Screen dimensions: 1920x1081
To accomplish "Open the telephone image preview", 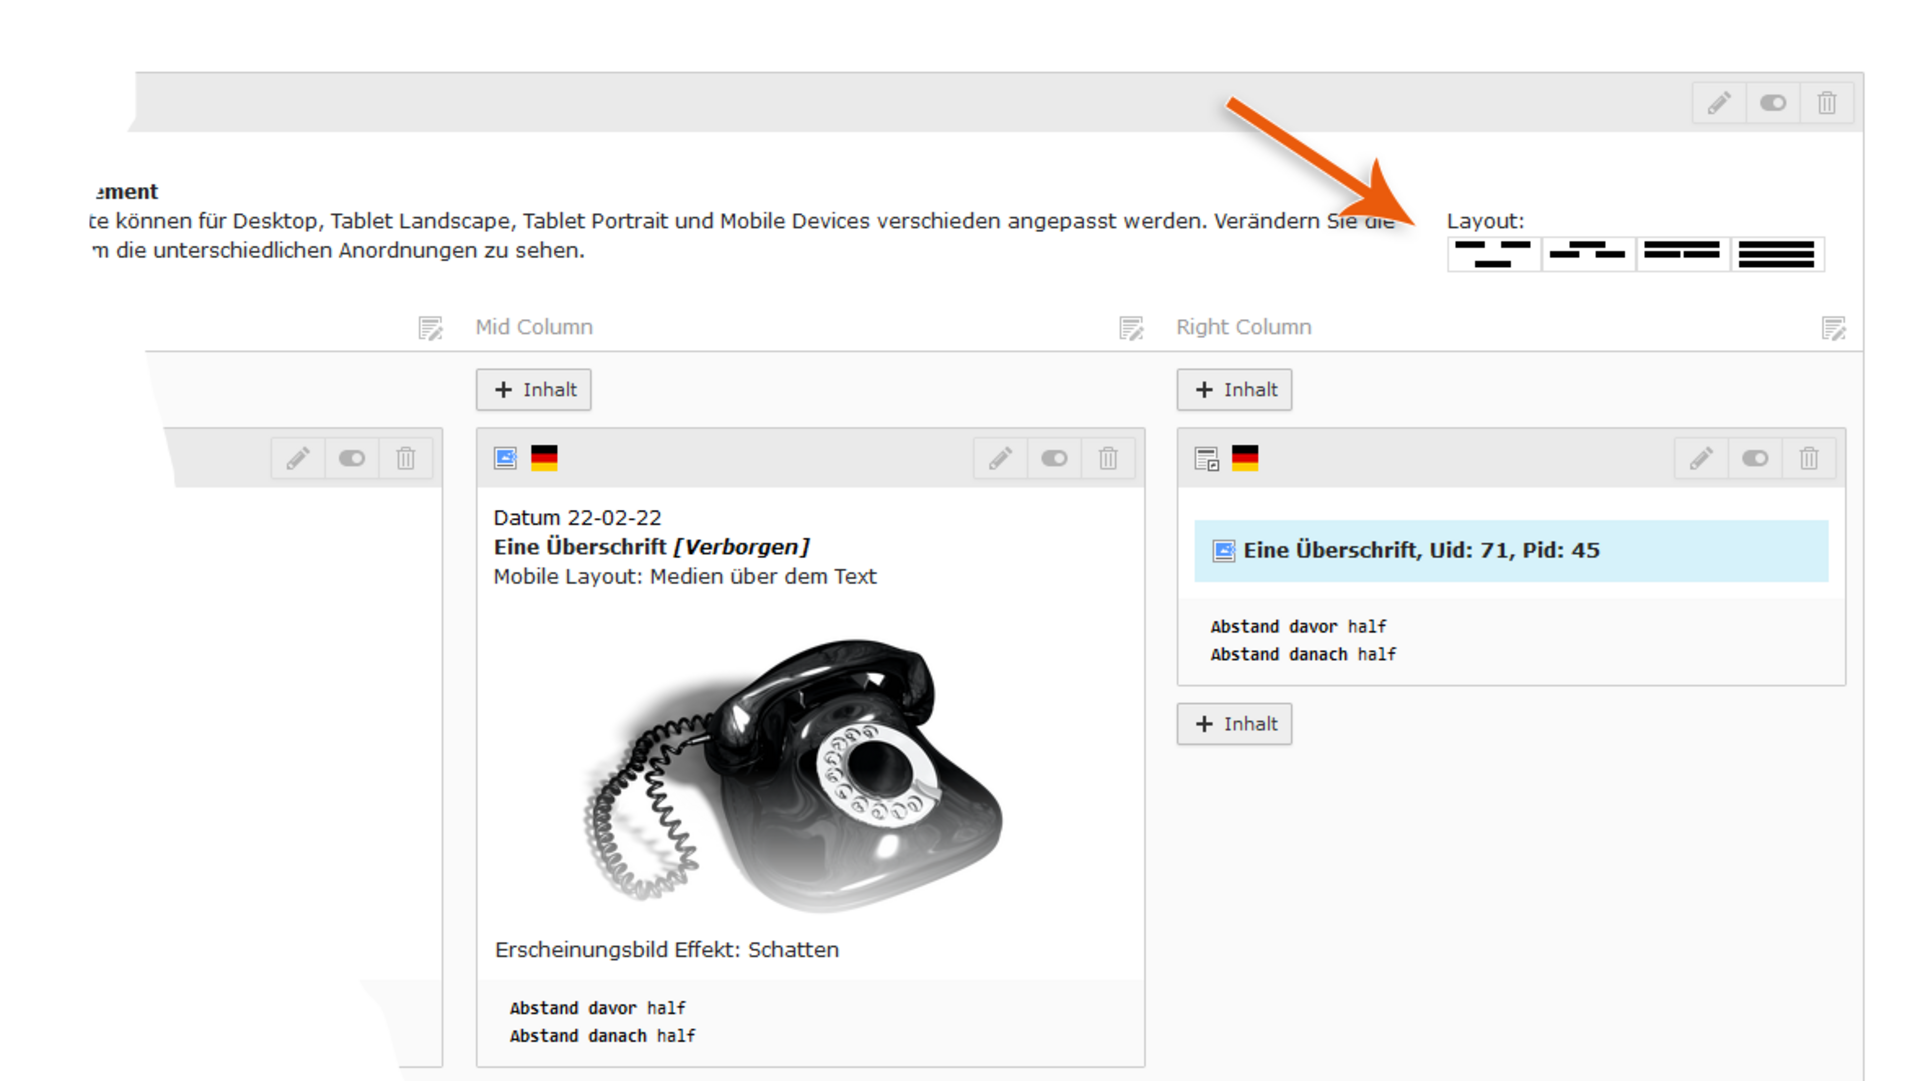I will pos(794,773).
